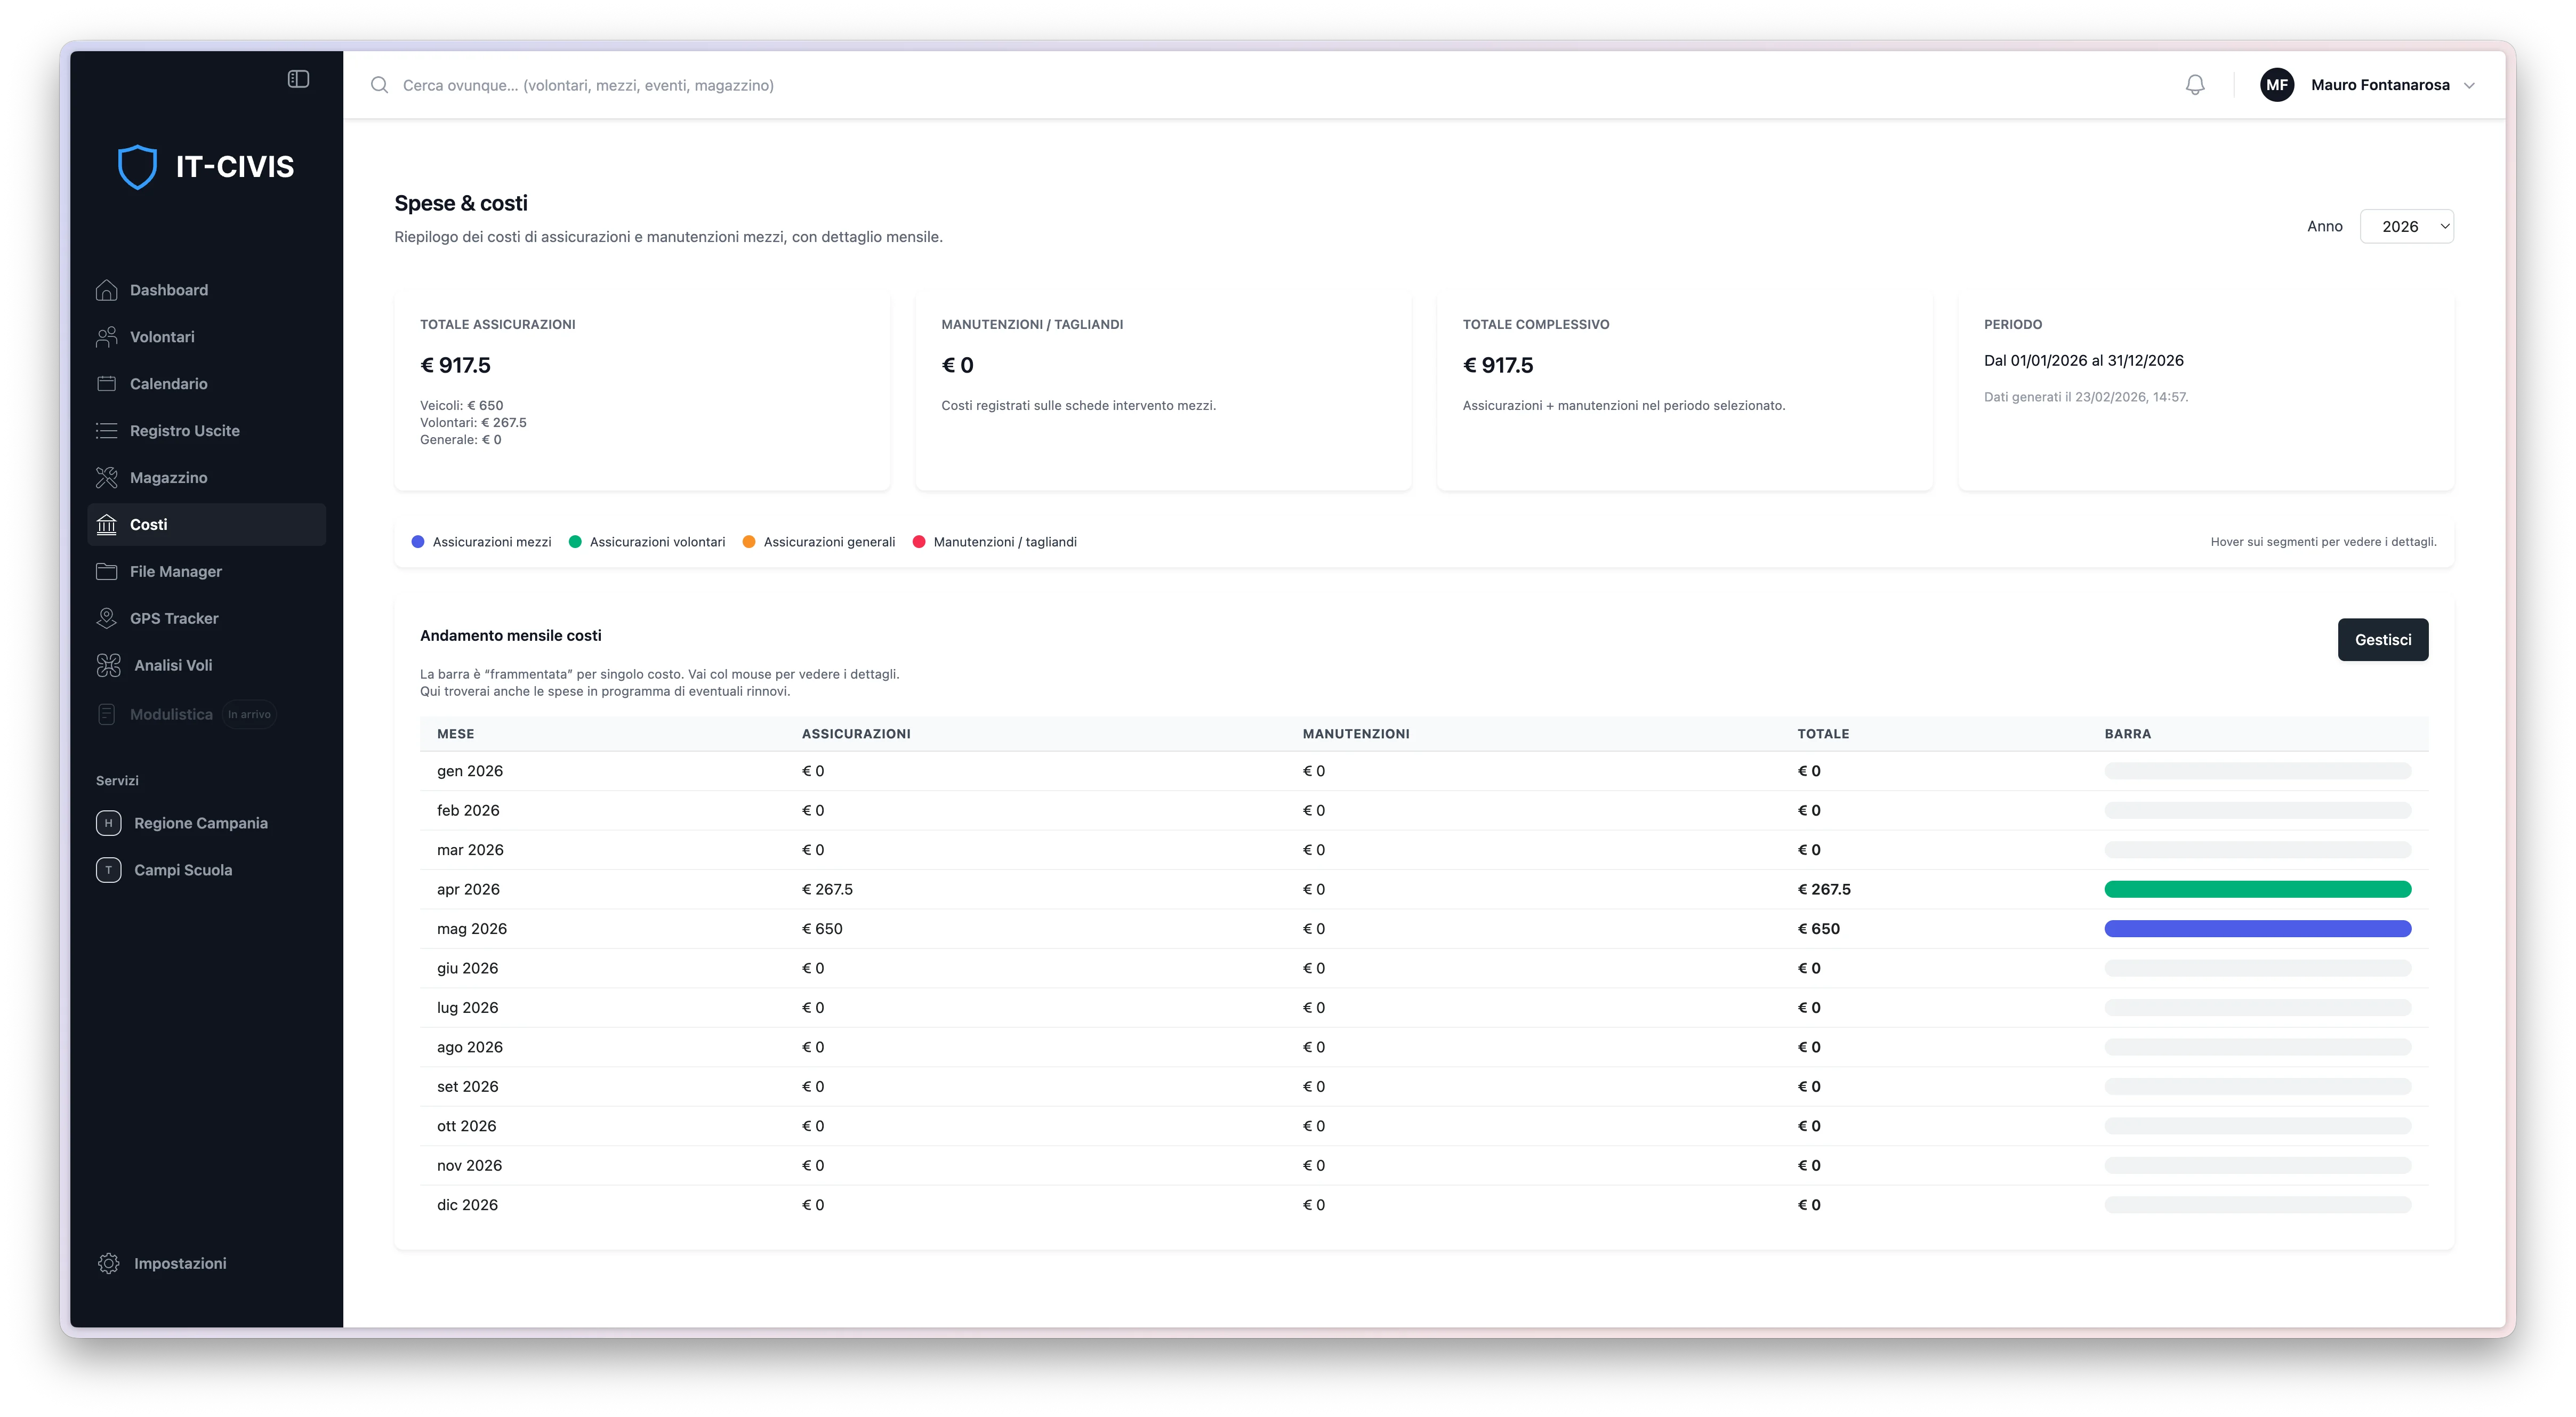2576x1417 pixels.
Task: Click Veicoli: € 650 breakdown text
Action: coord(461,406)
